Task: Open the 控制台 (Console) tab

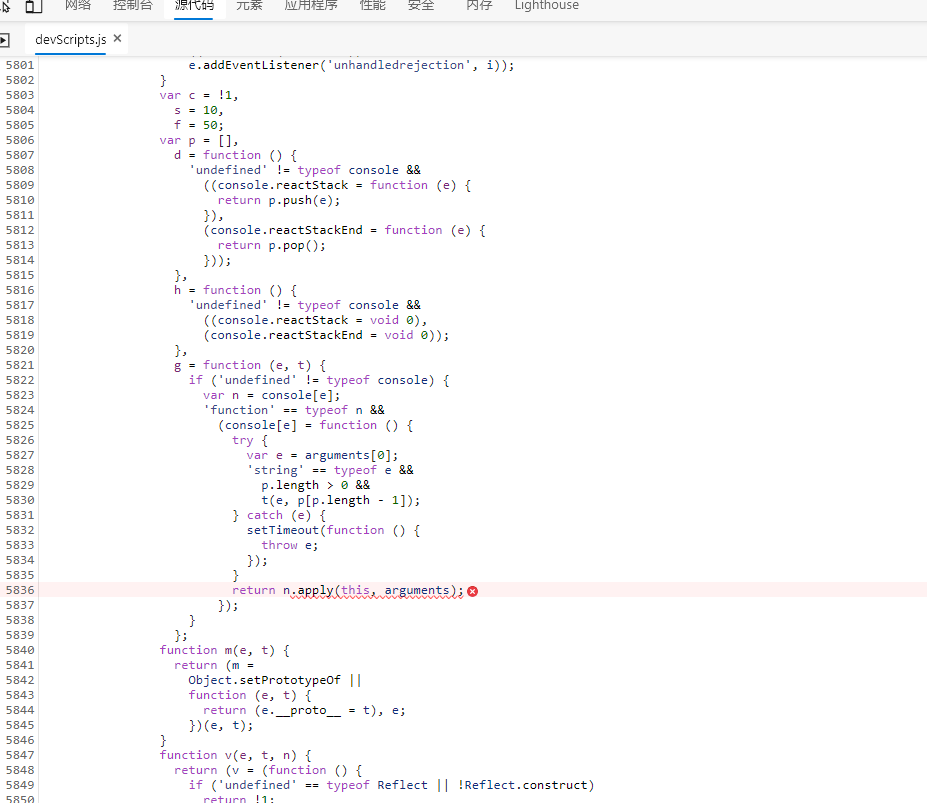Action: tap(132, 5)
